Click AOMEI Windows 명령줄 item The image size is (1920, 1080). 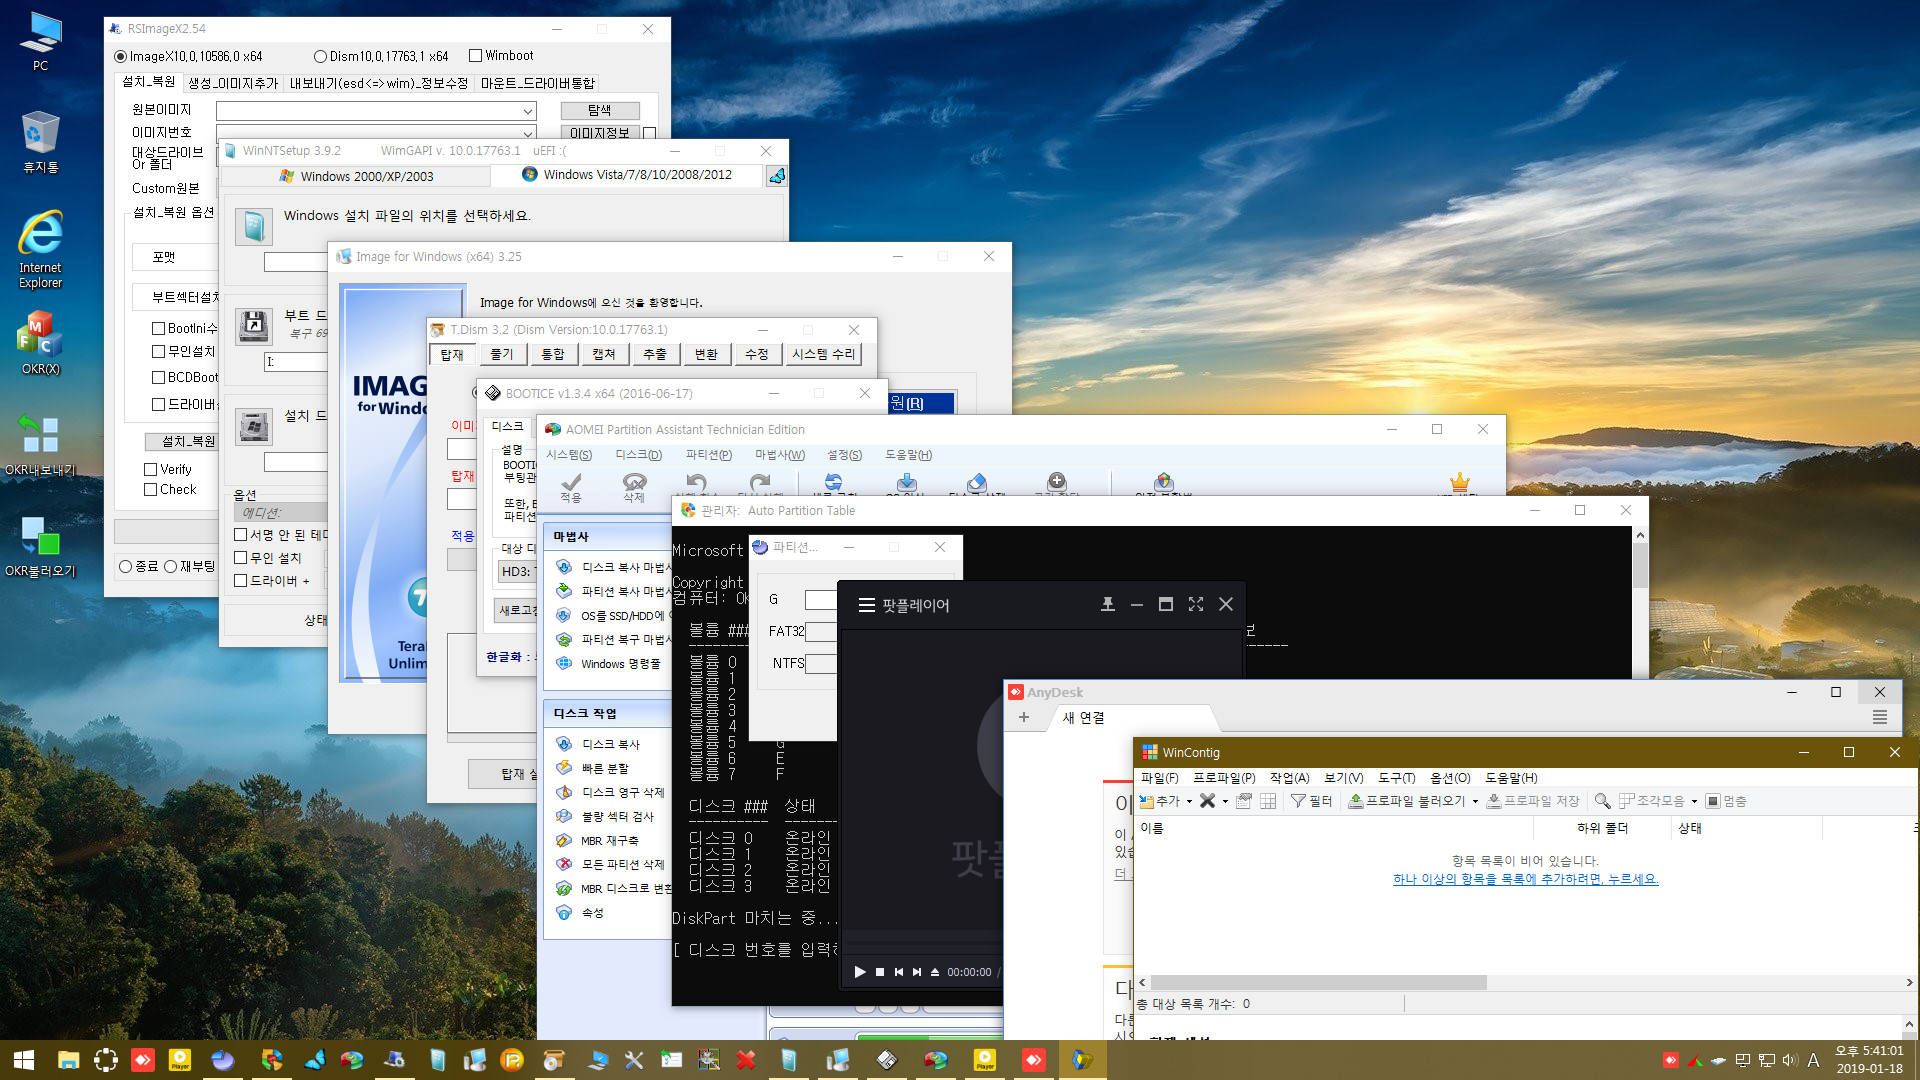coord(610,664)
